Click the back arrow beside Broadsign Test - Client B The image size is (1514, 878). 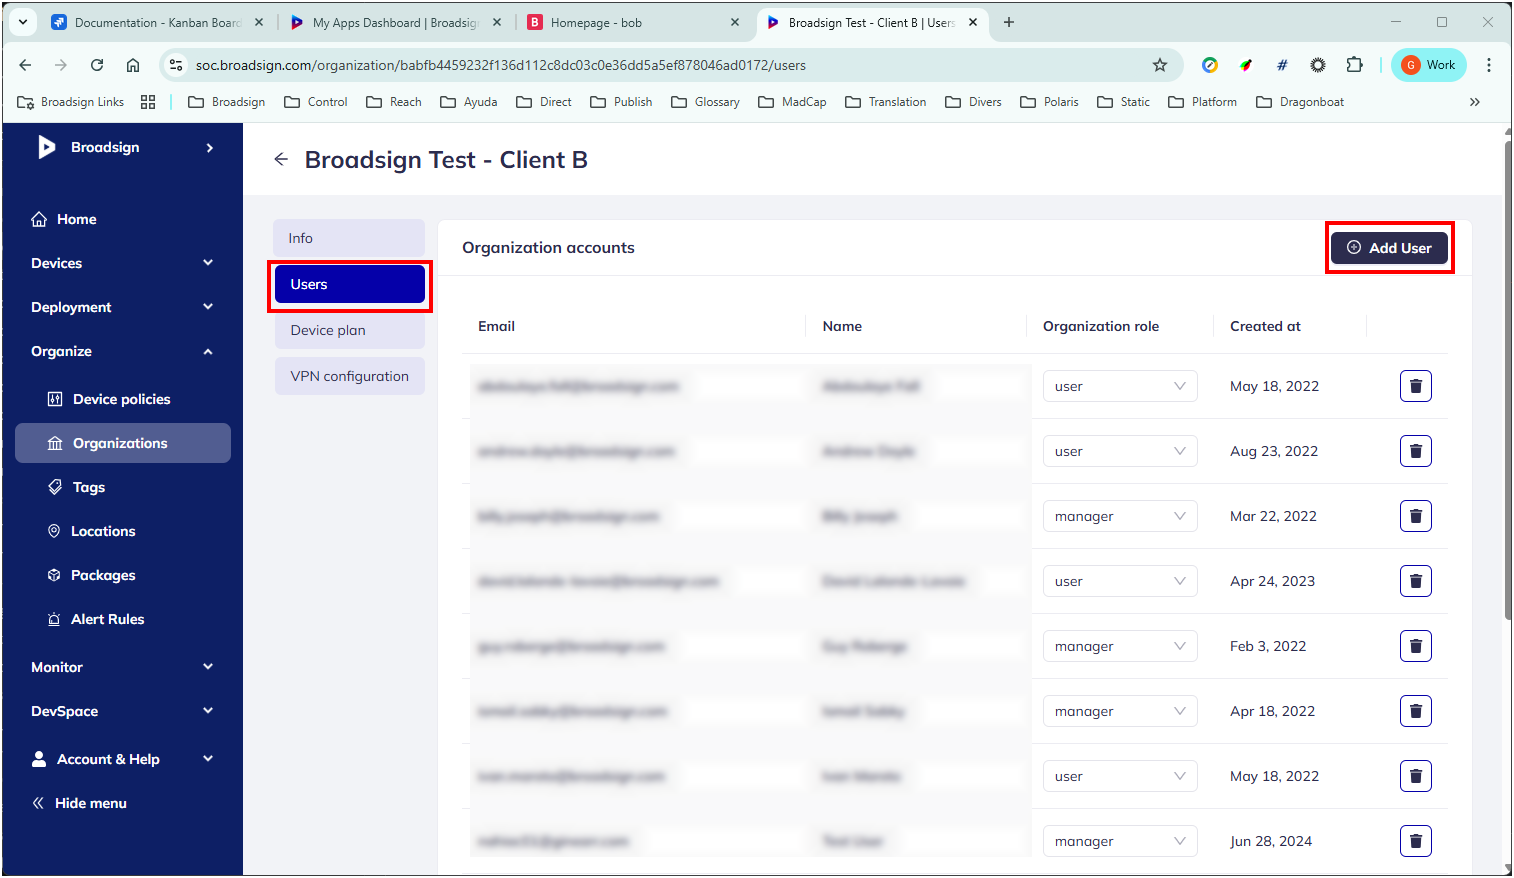click(x=281, y=160)
